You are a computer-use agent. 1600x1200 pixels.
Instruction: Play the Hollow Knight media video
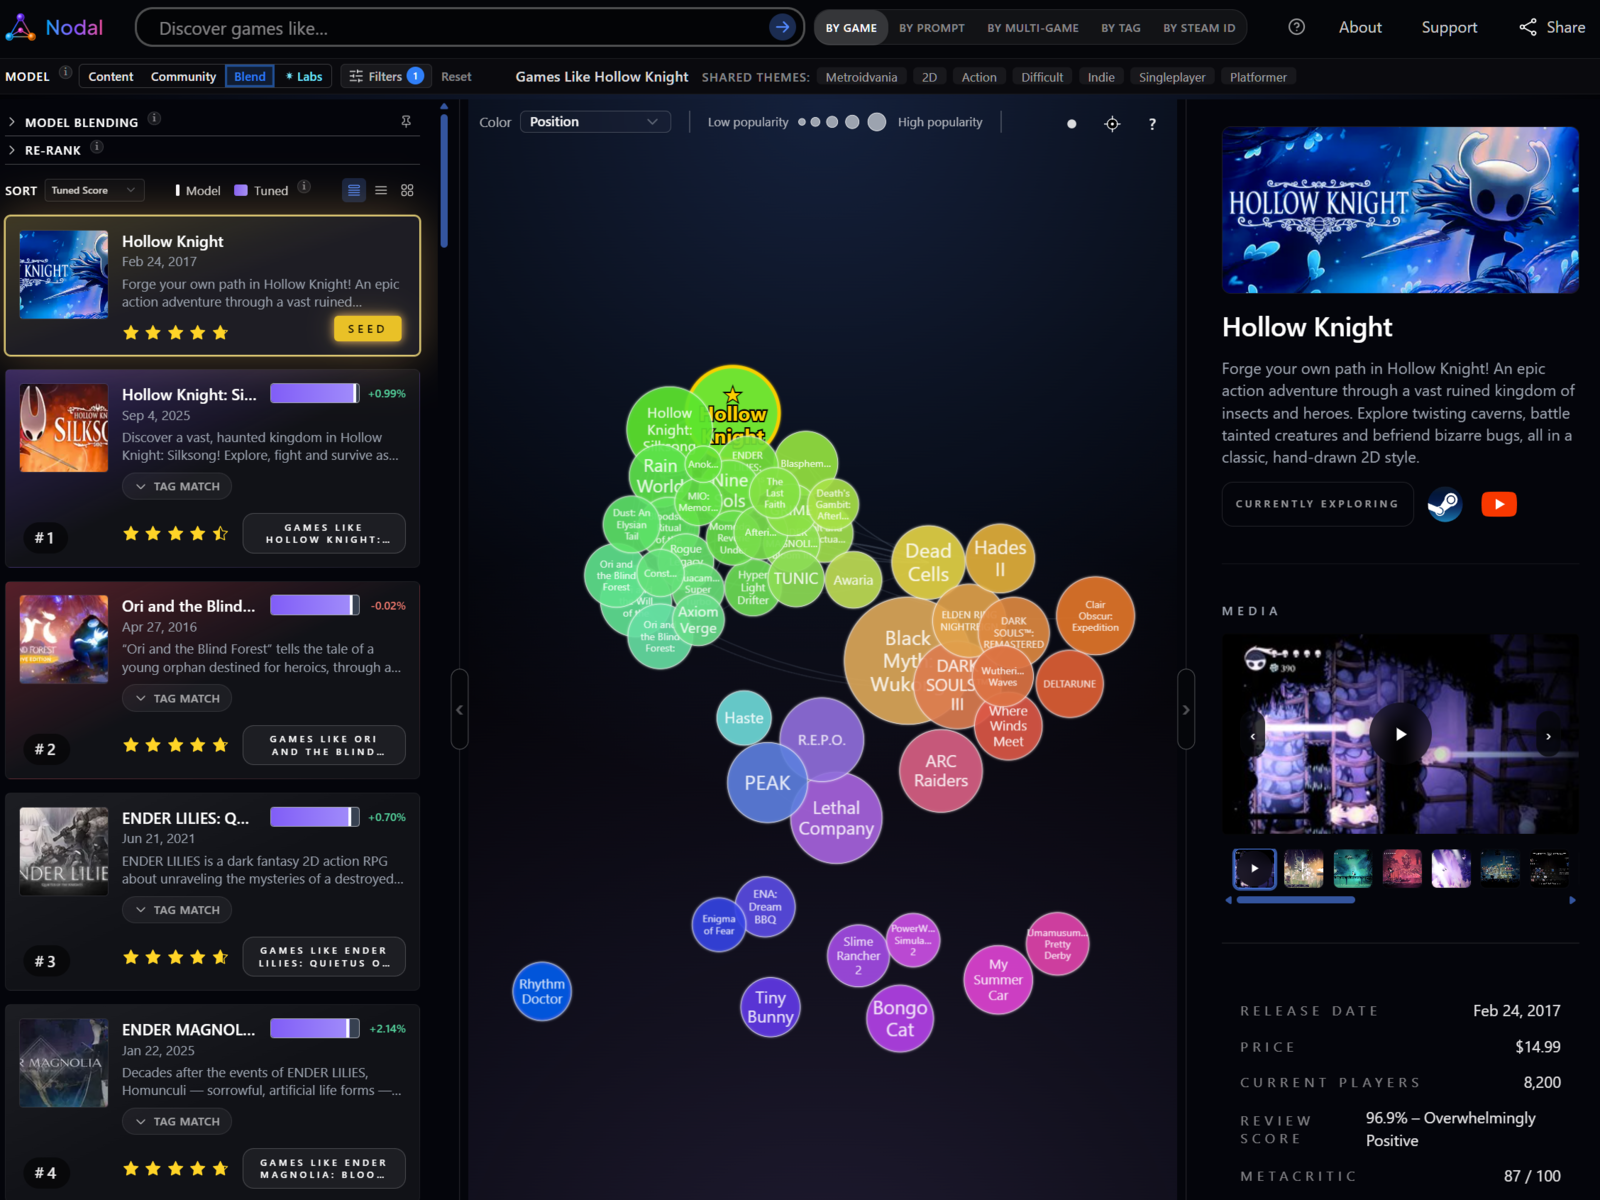[1400, 734]
